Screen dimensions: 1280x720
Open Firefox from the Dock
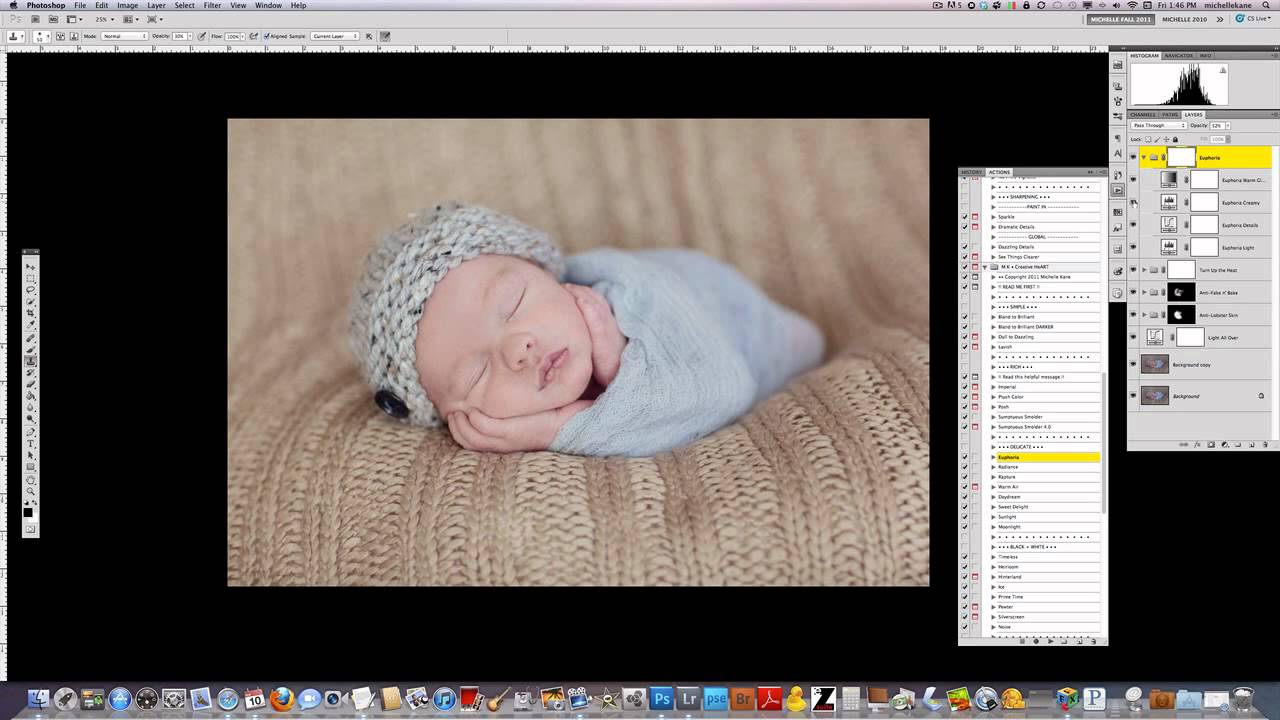tap(281, 699)
